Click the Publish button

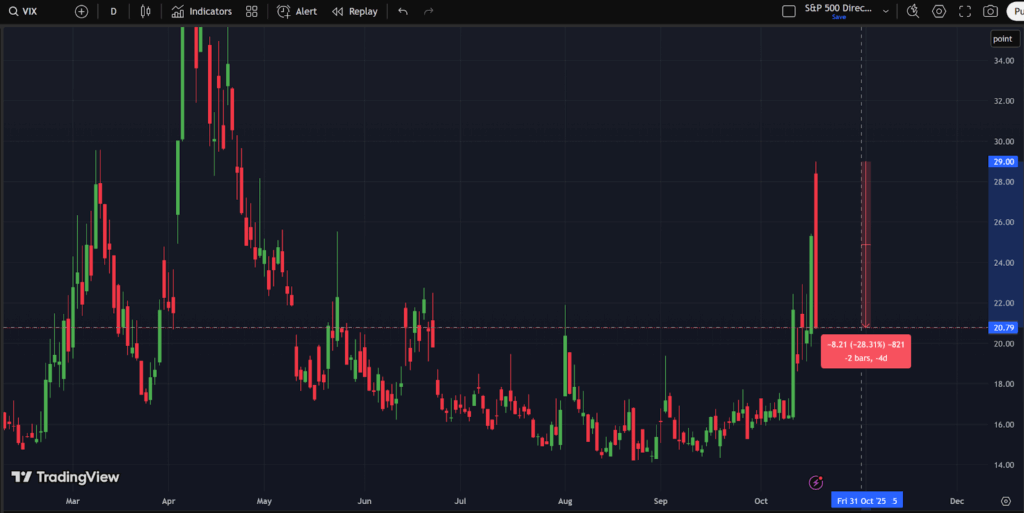(1014, 11)
